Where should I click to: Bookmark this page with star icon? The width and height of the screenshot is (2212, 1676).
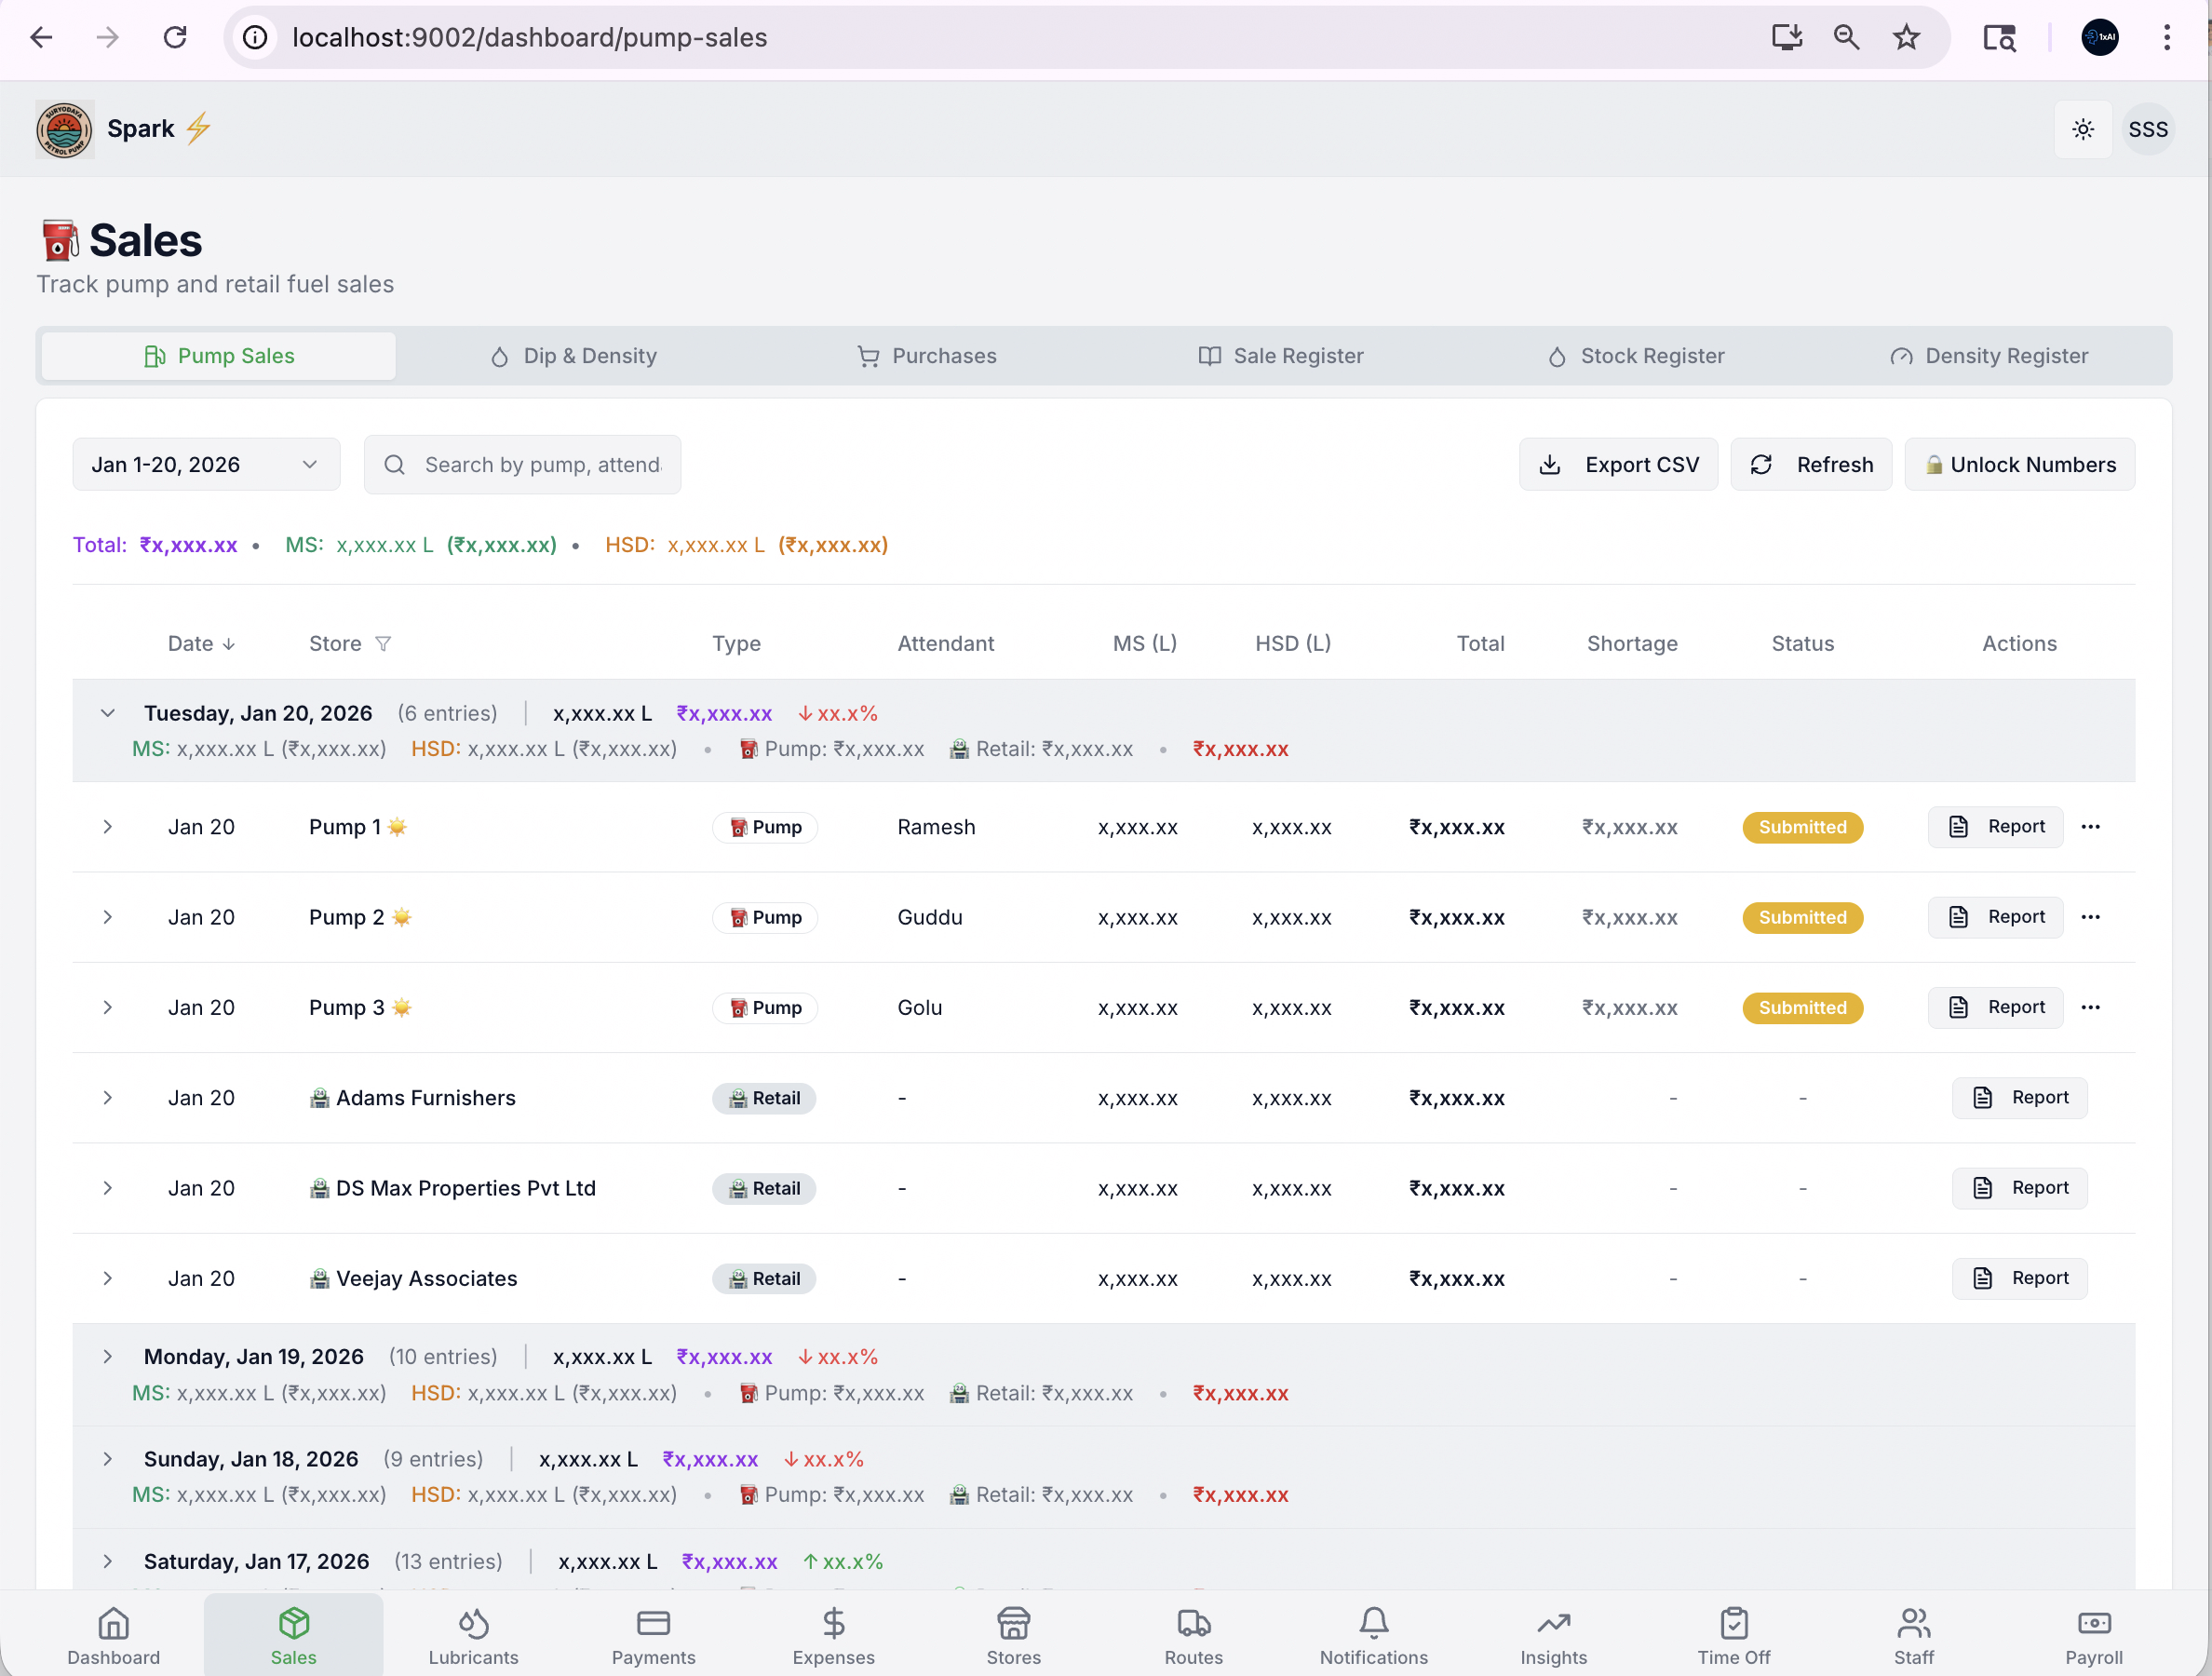click(x=1906, y=38)
